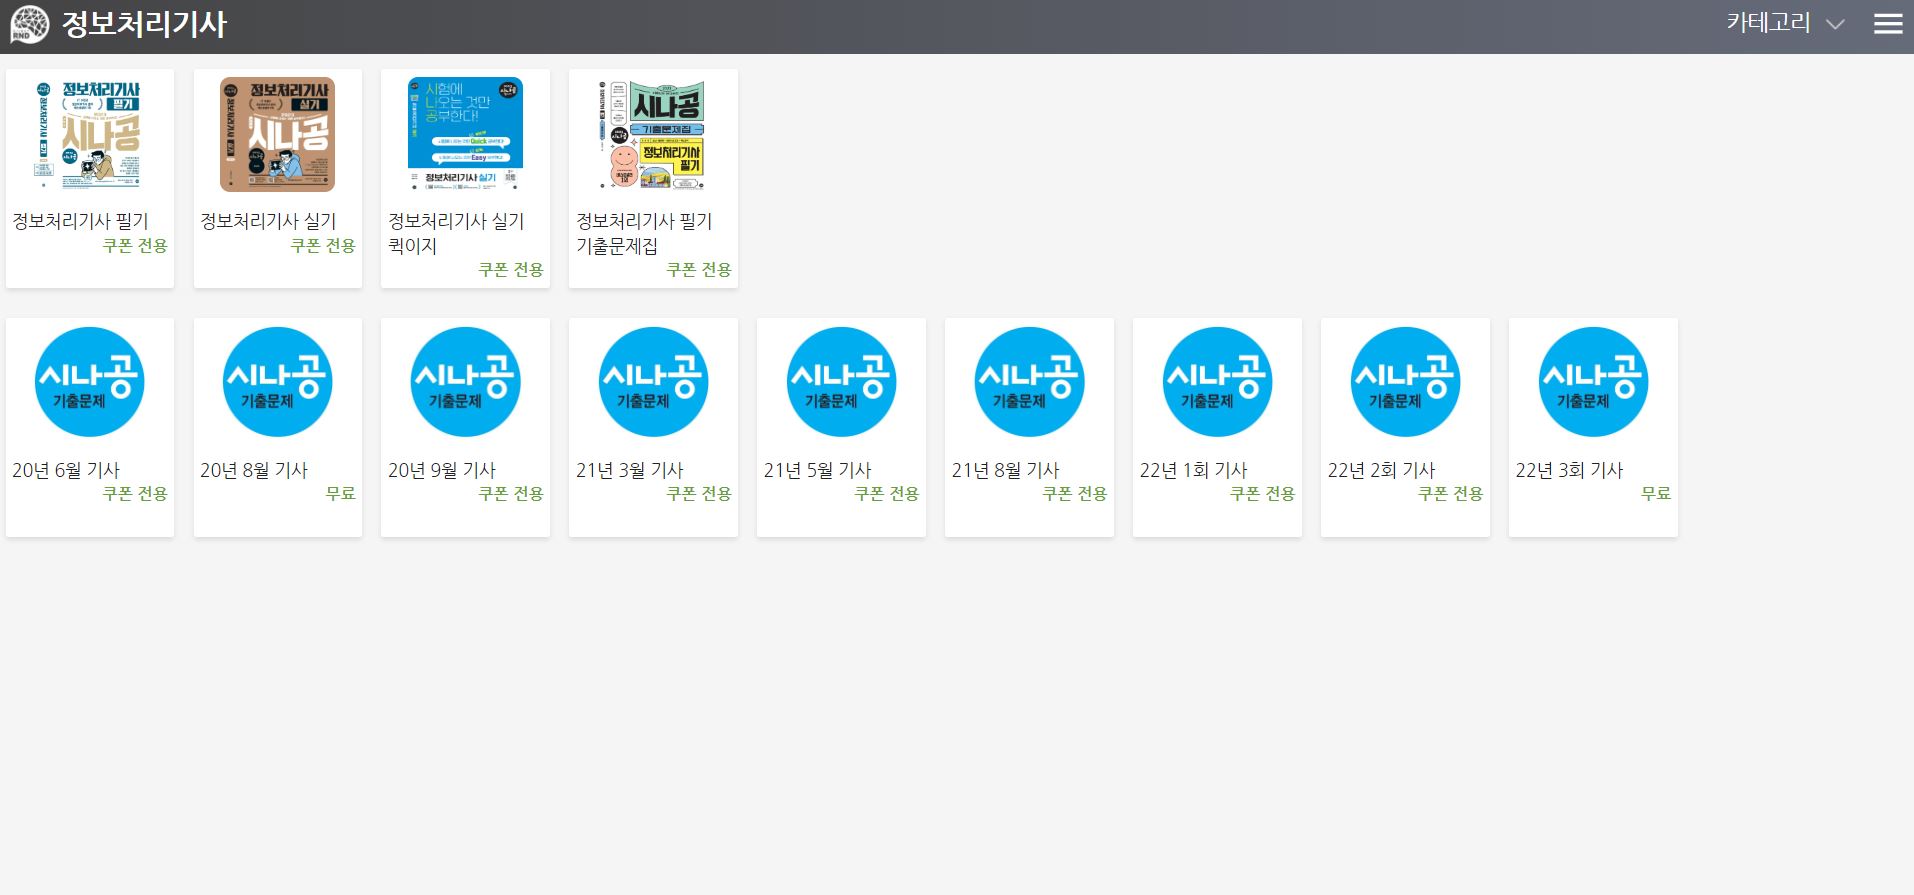Image resolution: width=1914 pixels, height=895 pixels.
Task: Click 시나공 icon for 20년 6월 기사
Action: pyautogui.click(x=90, y=382)
